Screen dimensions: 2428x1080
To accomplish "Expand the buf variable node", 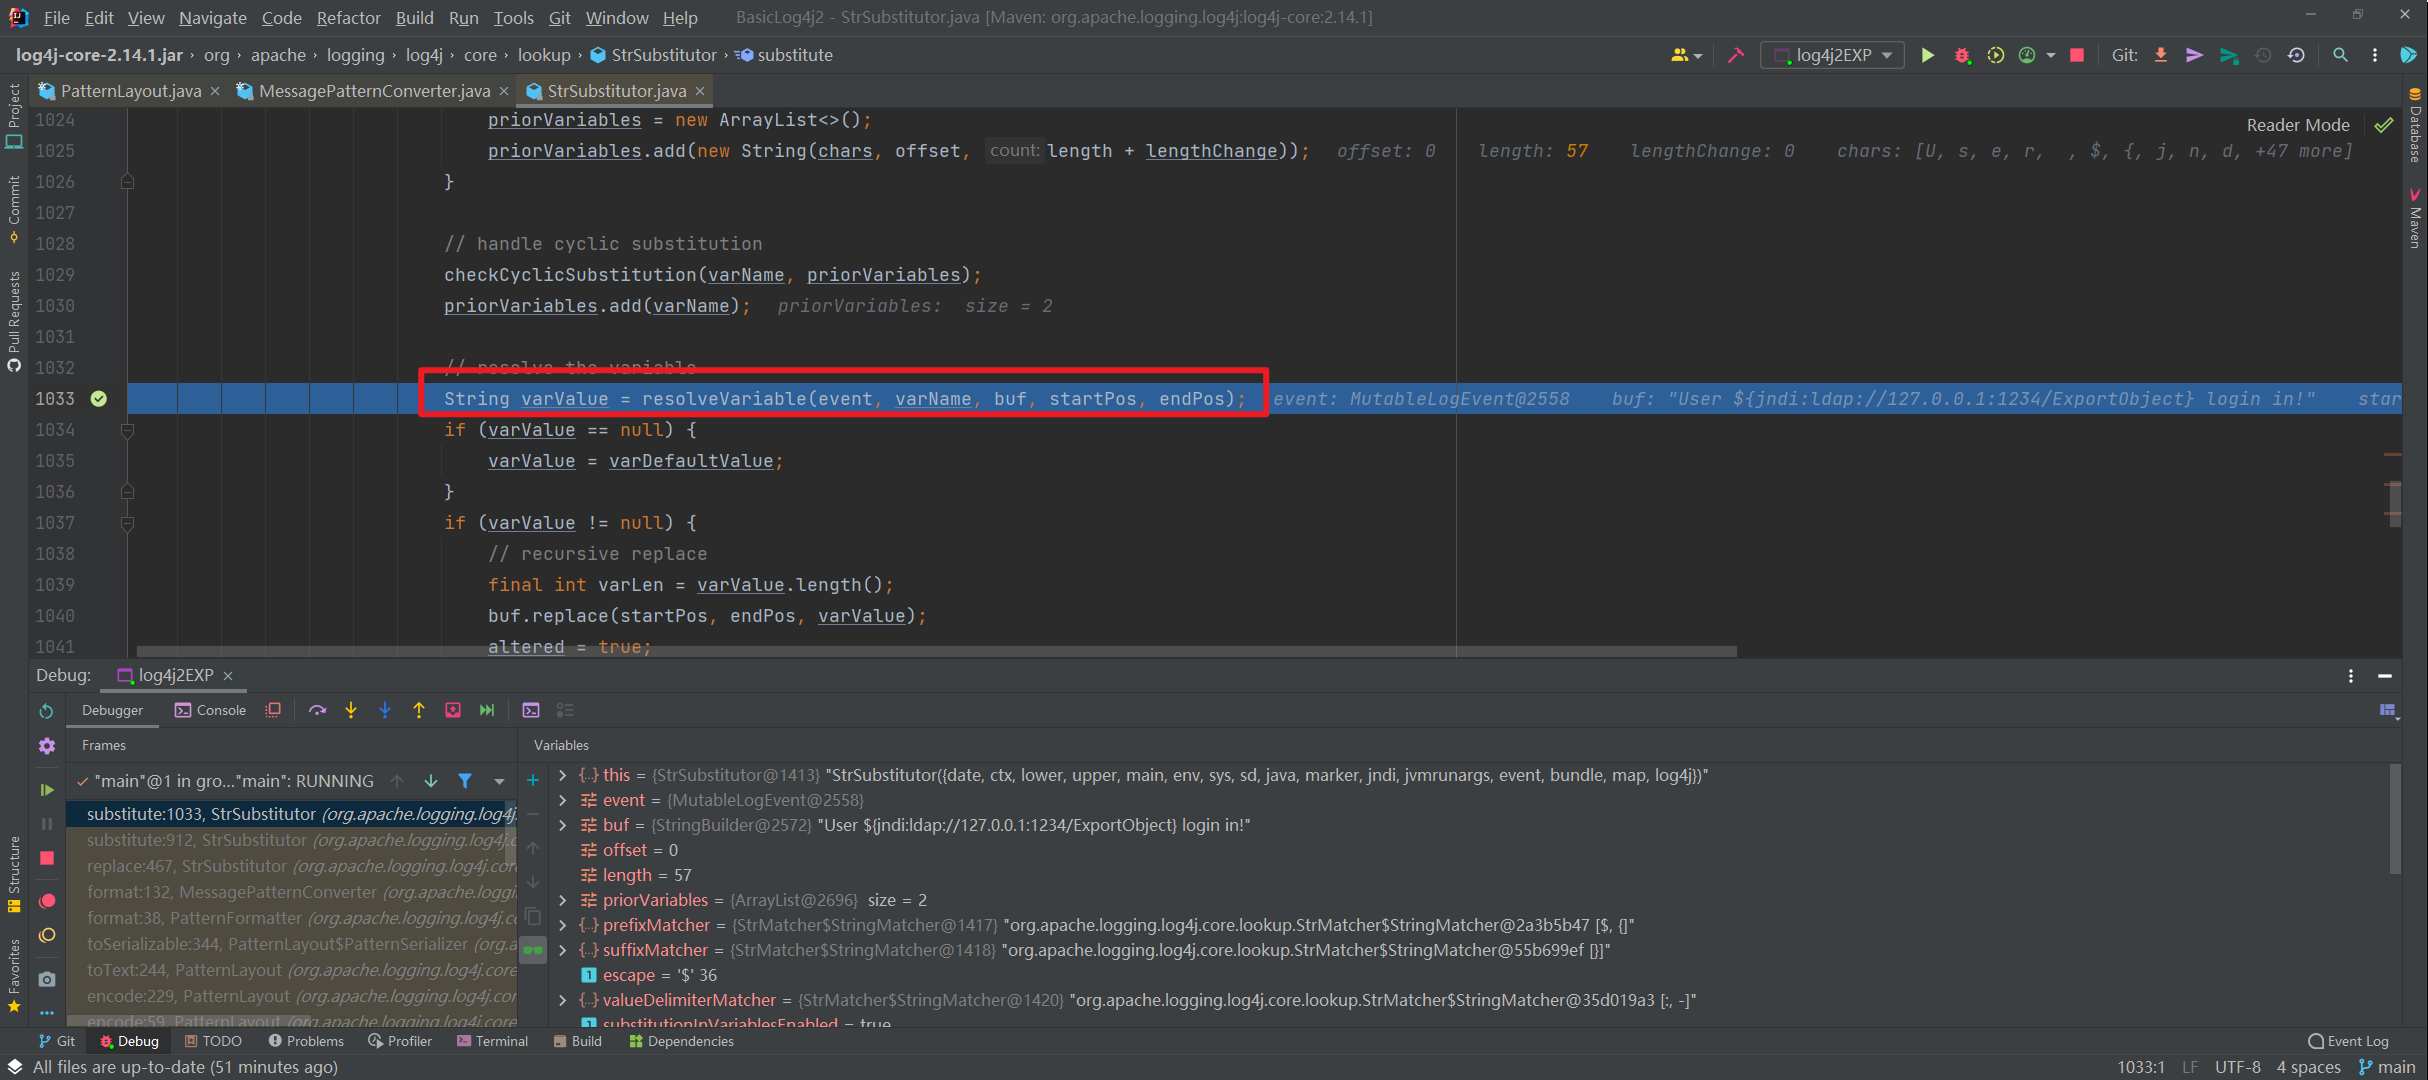I will click(563, 825).
